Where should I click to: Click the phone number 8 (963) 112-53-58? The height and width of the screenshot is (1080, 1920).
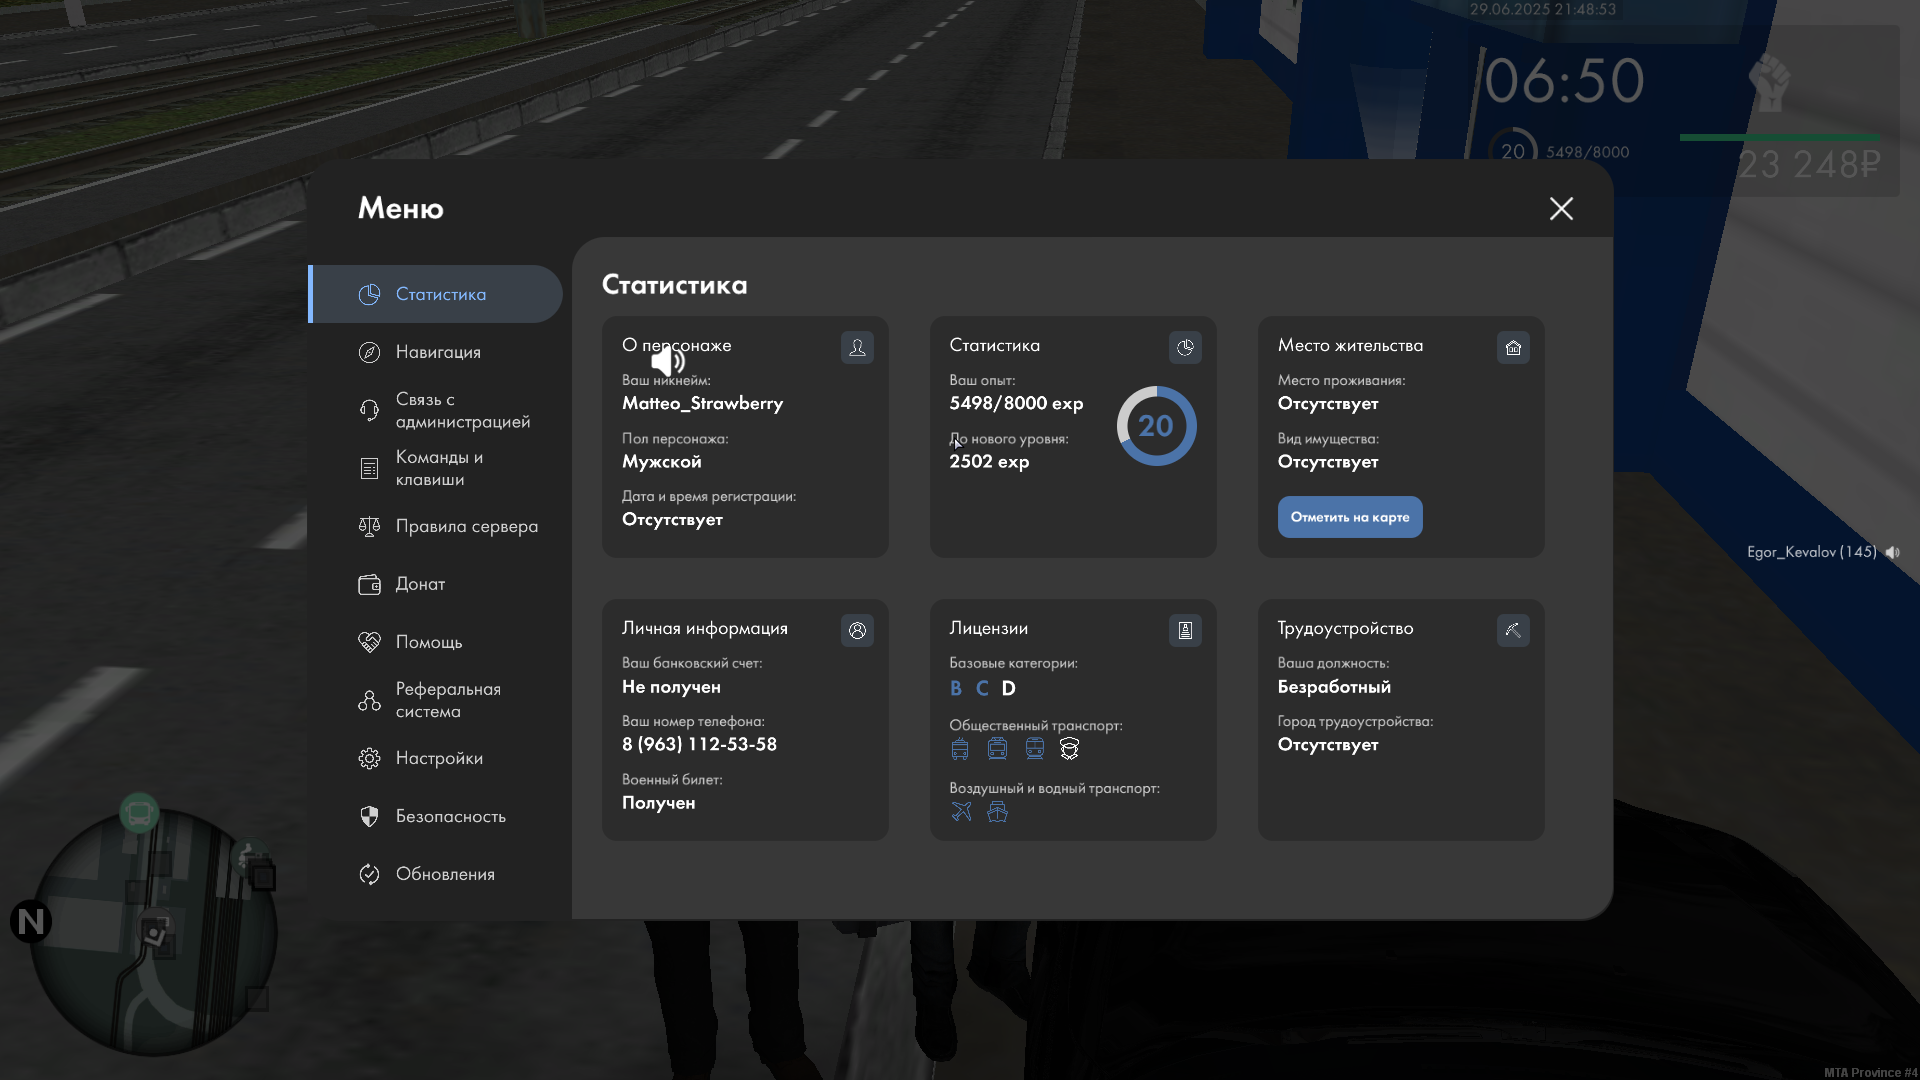(x=699, y=744)
